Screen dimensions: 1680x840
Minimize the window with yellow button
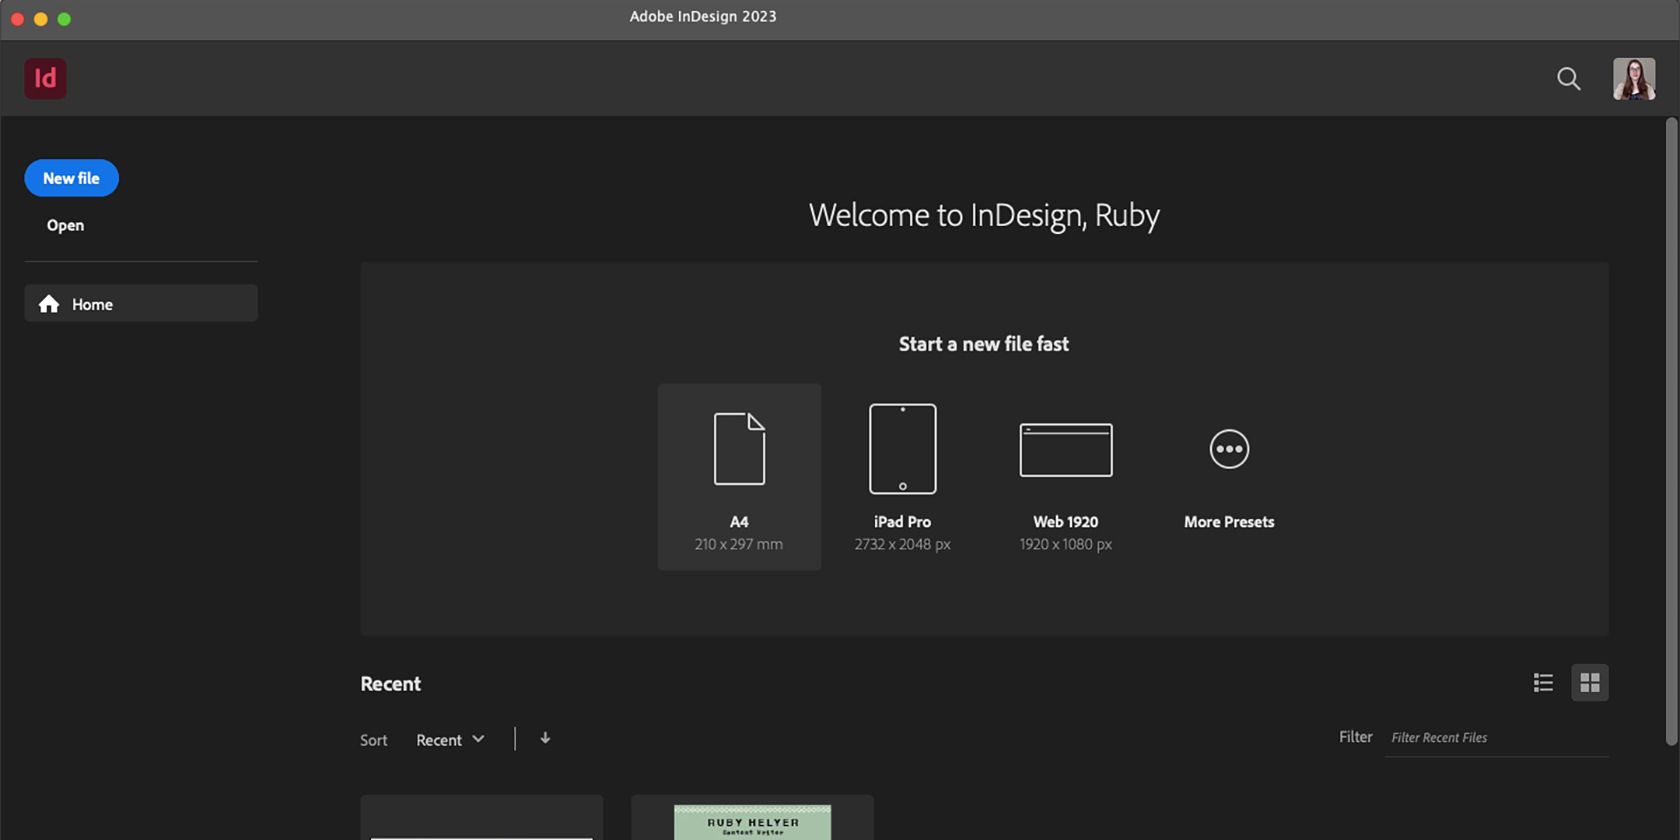click(x=41, y=19)
